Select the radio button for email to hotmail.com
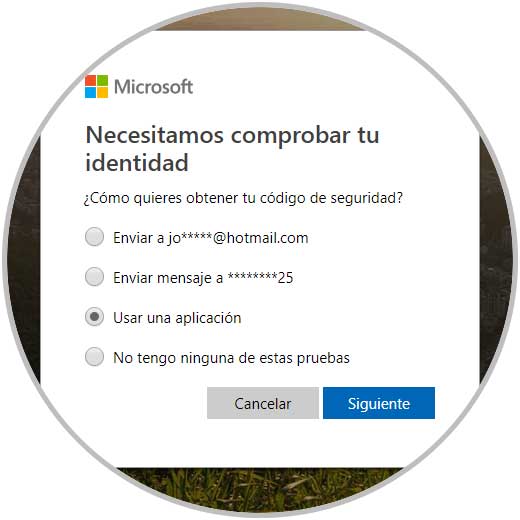This screenshot has width=520, height=520. coord(94,237)
